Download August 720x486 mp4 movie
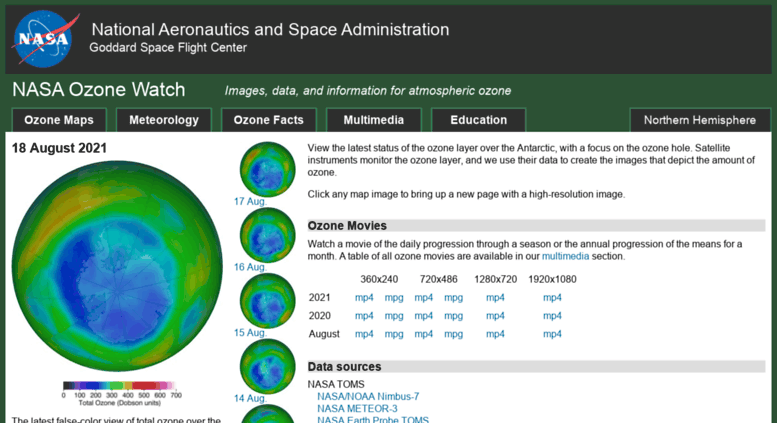 coord(424,334)
